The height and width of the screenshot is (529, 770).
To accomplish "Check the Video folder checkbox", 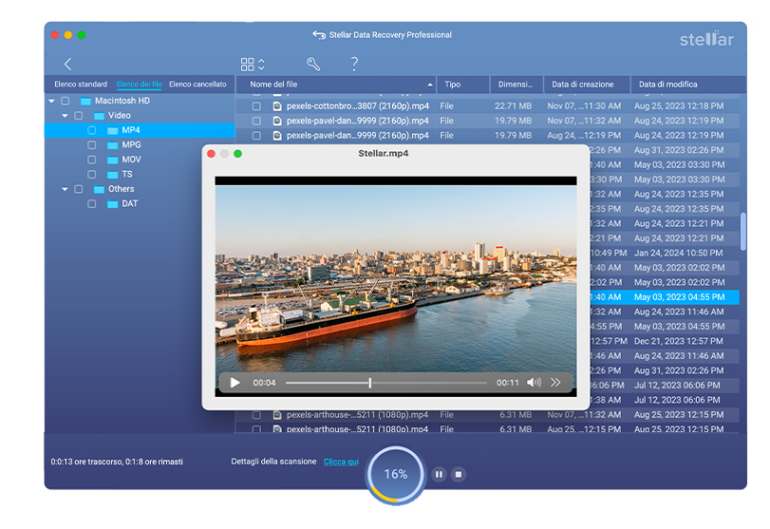I will point(78,115).
